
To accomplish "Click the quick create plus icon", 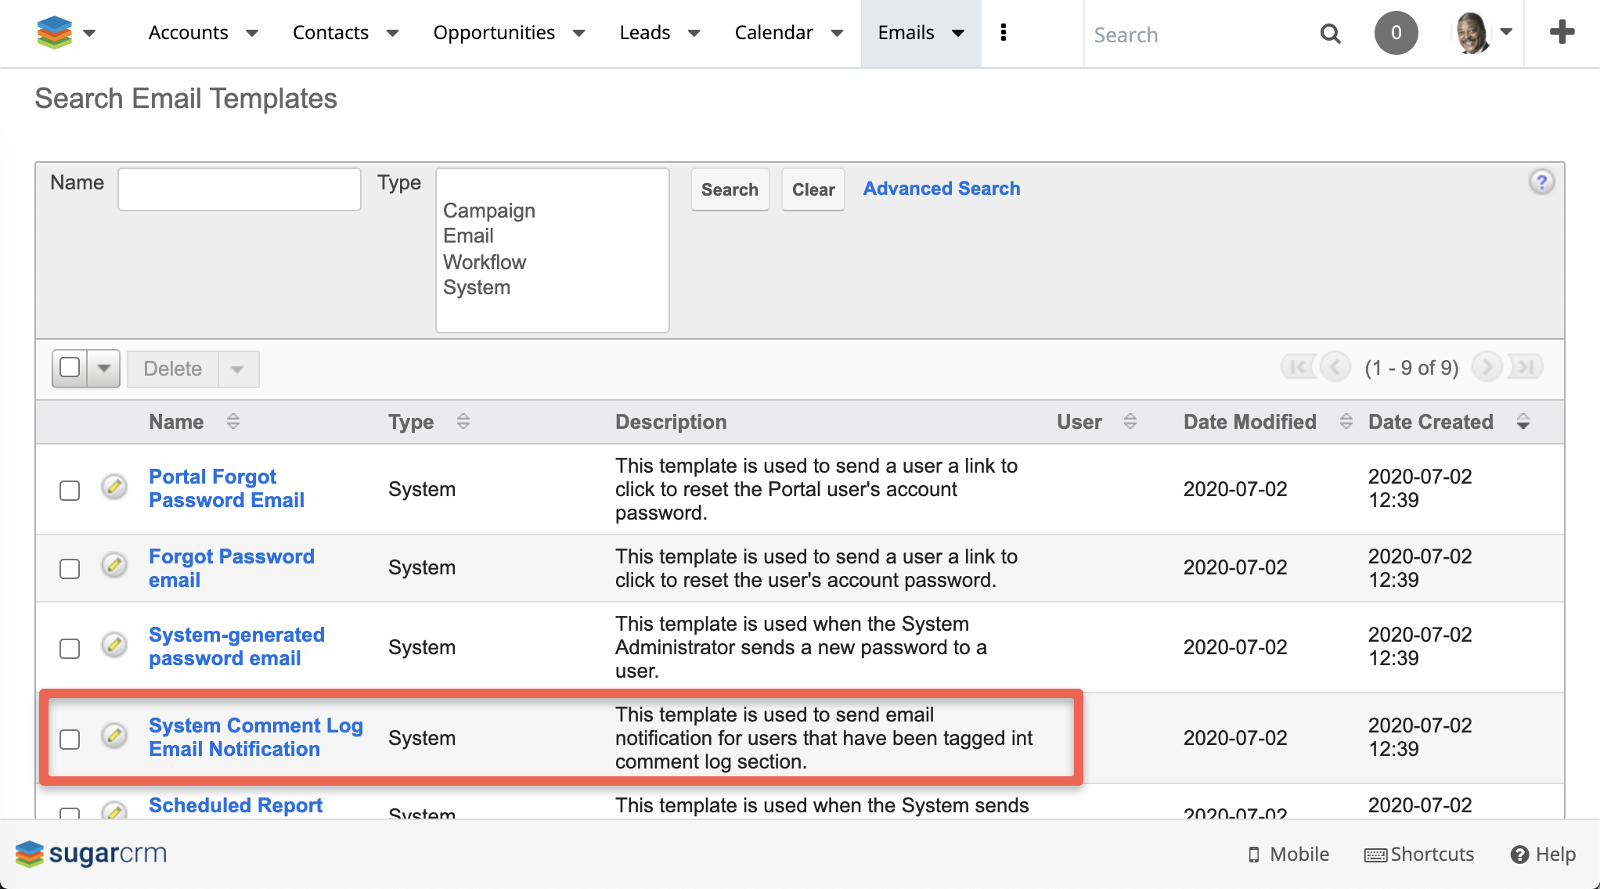I will pos(1562,33).
